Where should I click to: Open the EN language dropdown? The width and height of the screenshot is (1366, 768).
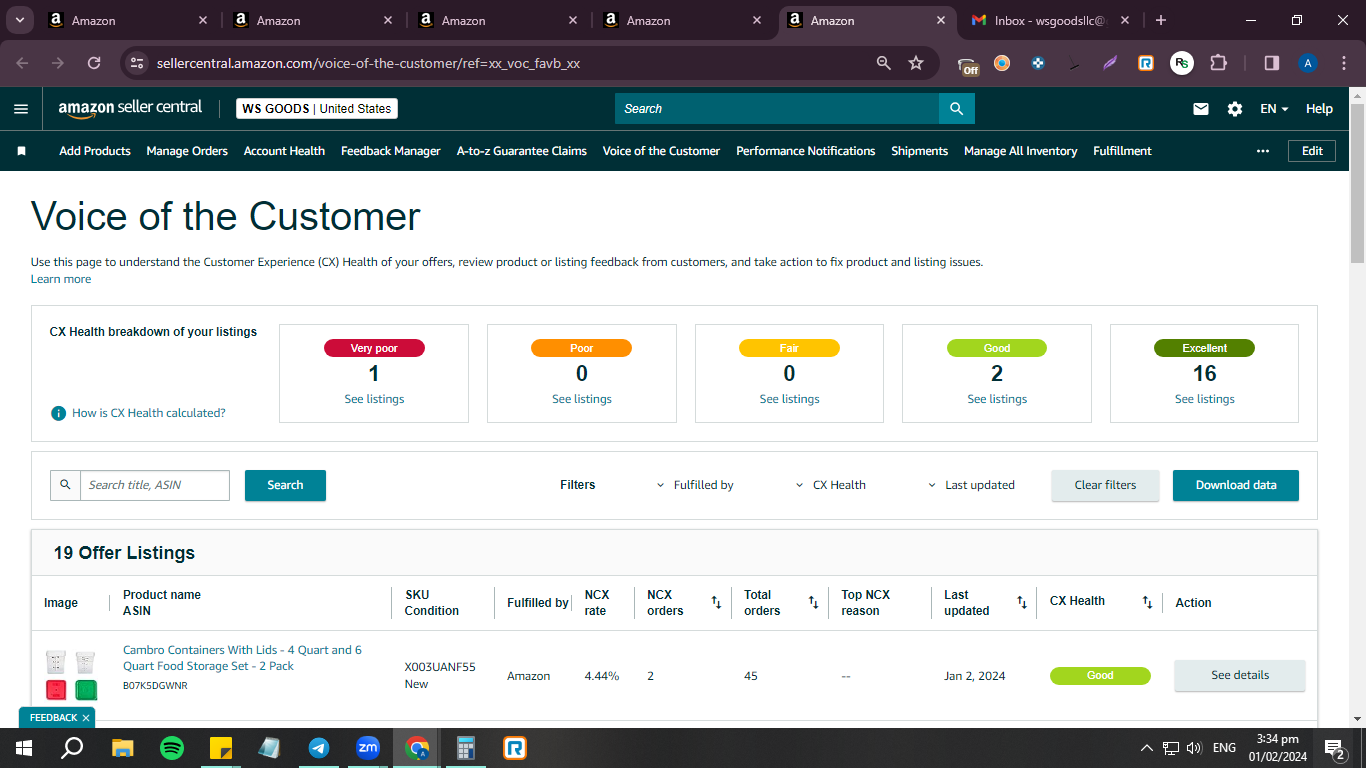click(1274, 109)
